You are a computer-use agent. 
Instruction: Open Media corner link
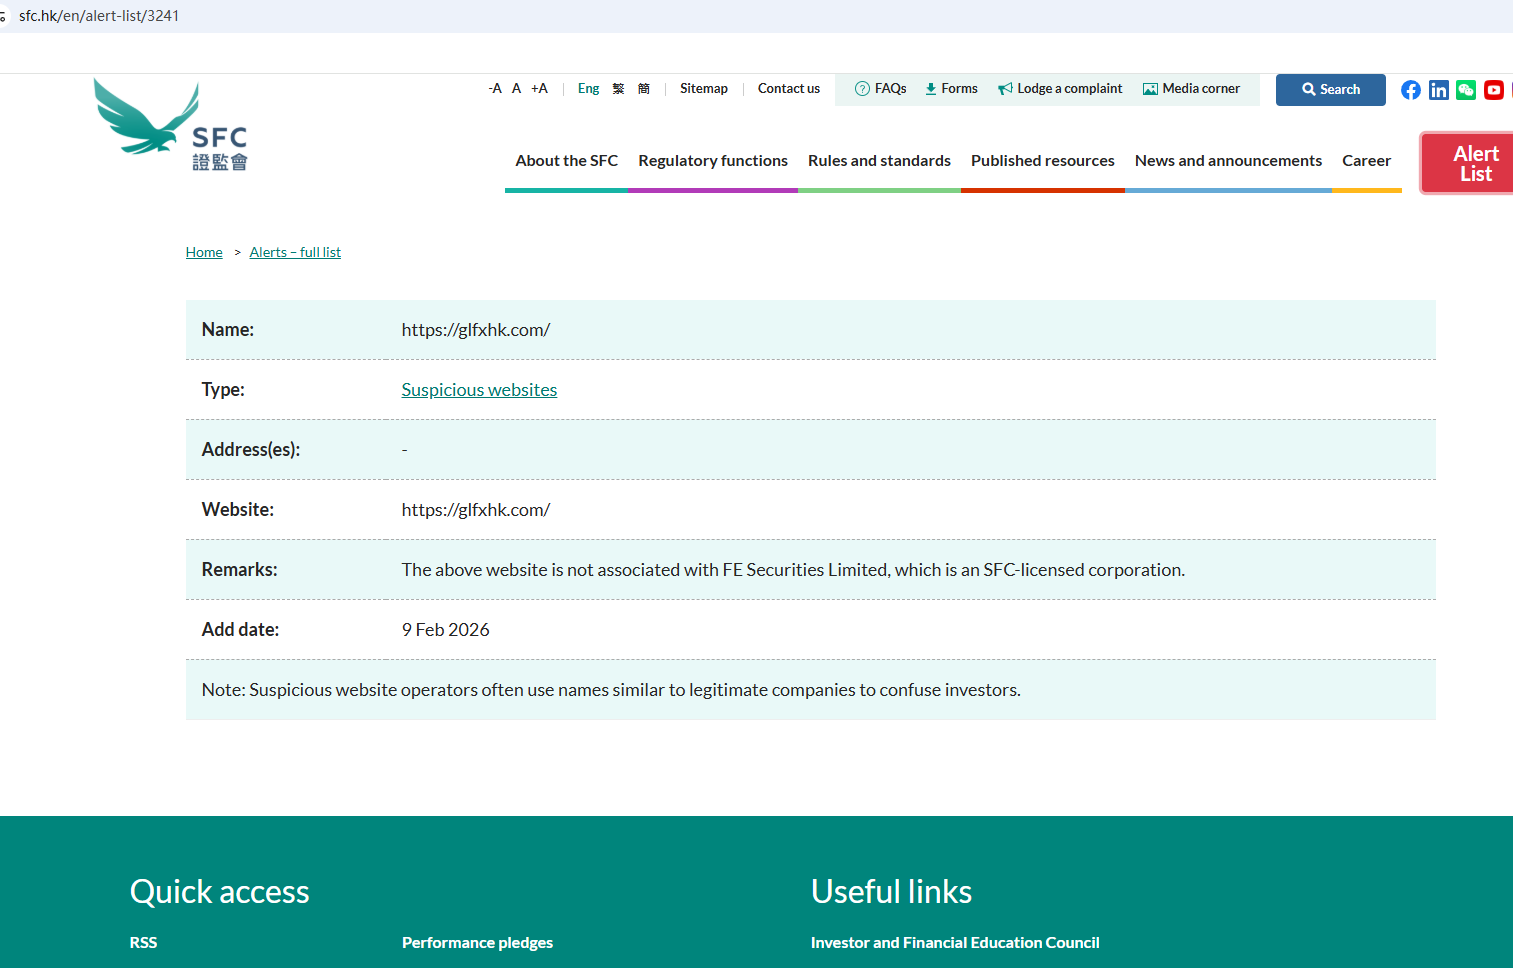tap(1191, 89)
